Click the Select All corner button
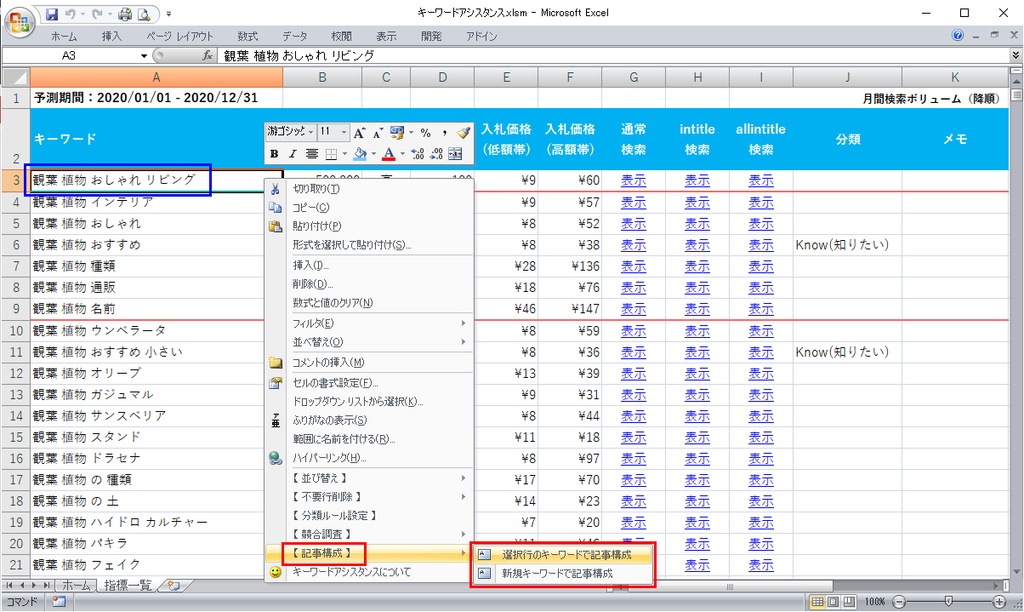 coord(16,78)
